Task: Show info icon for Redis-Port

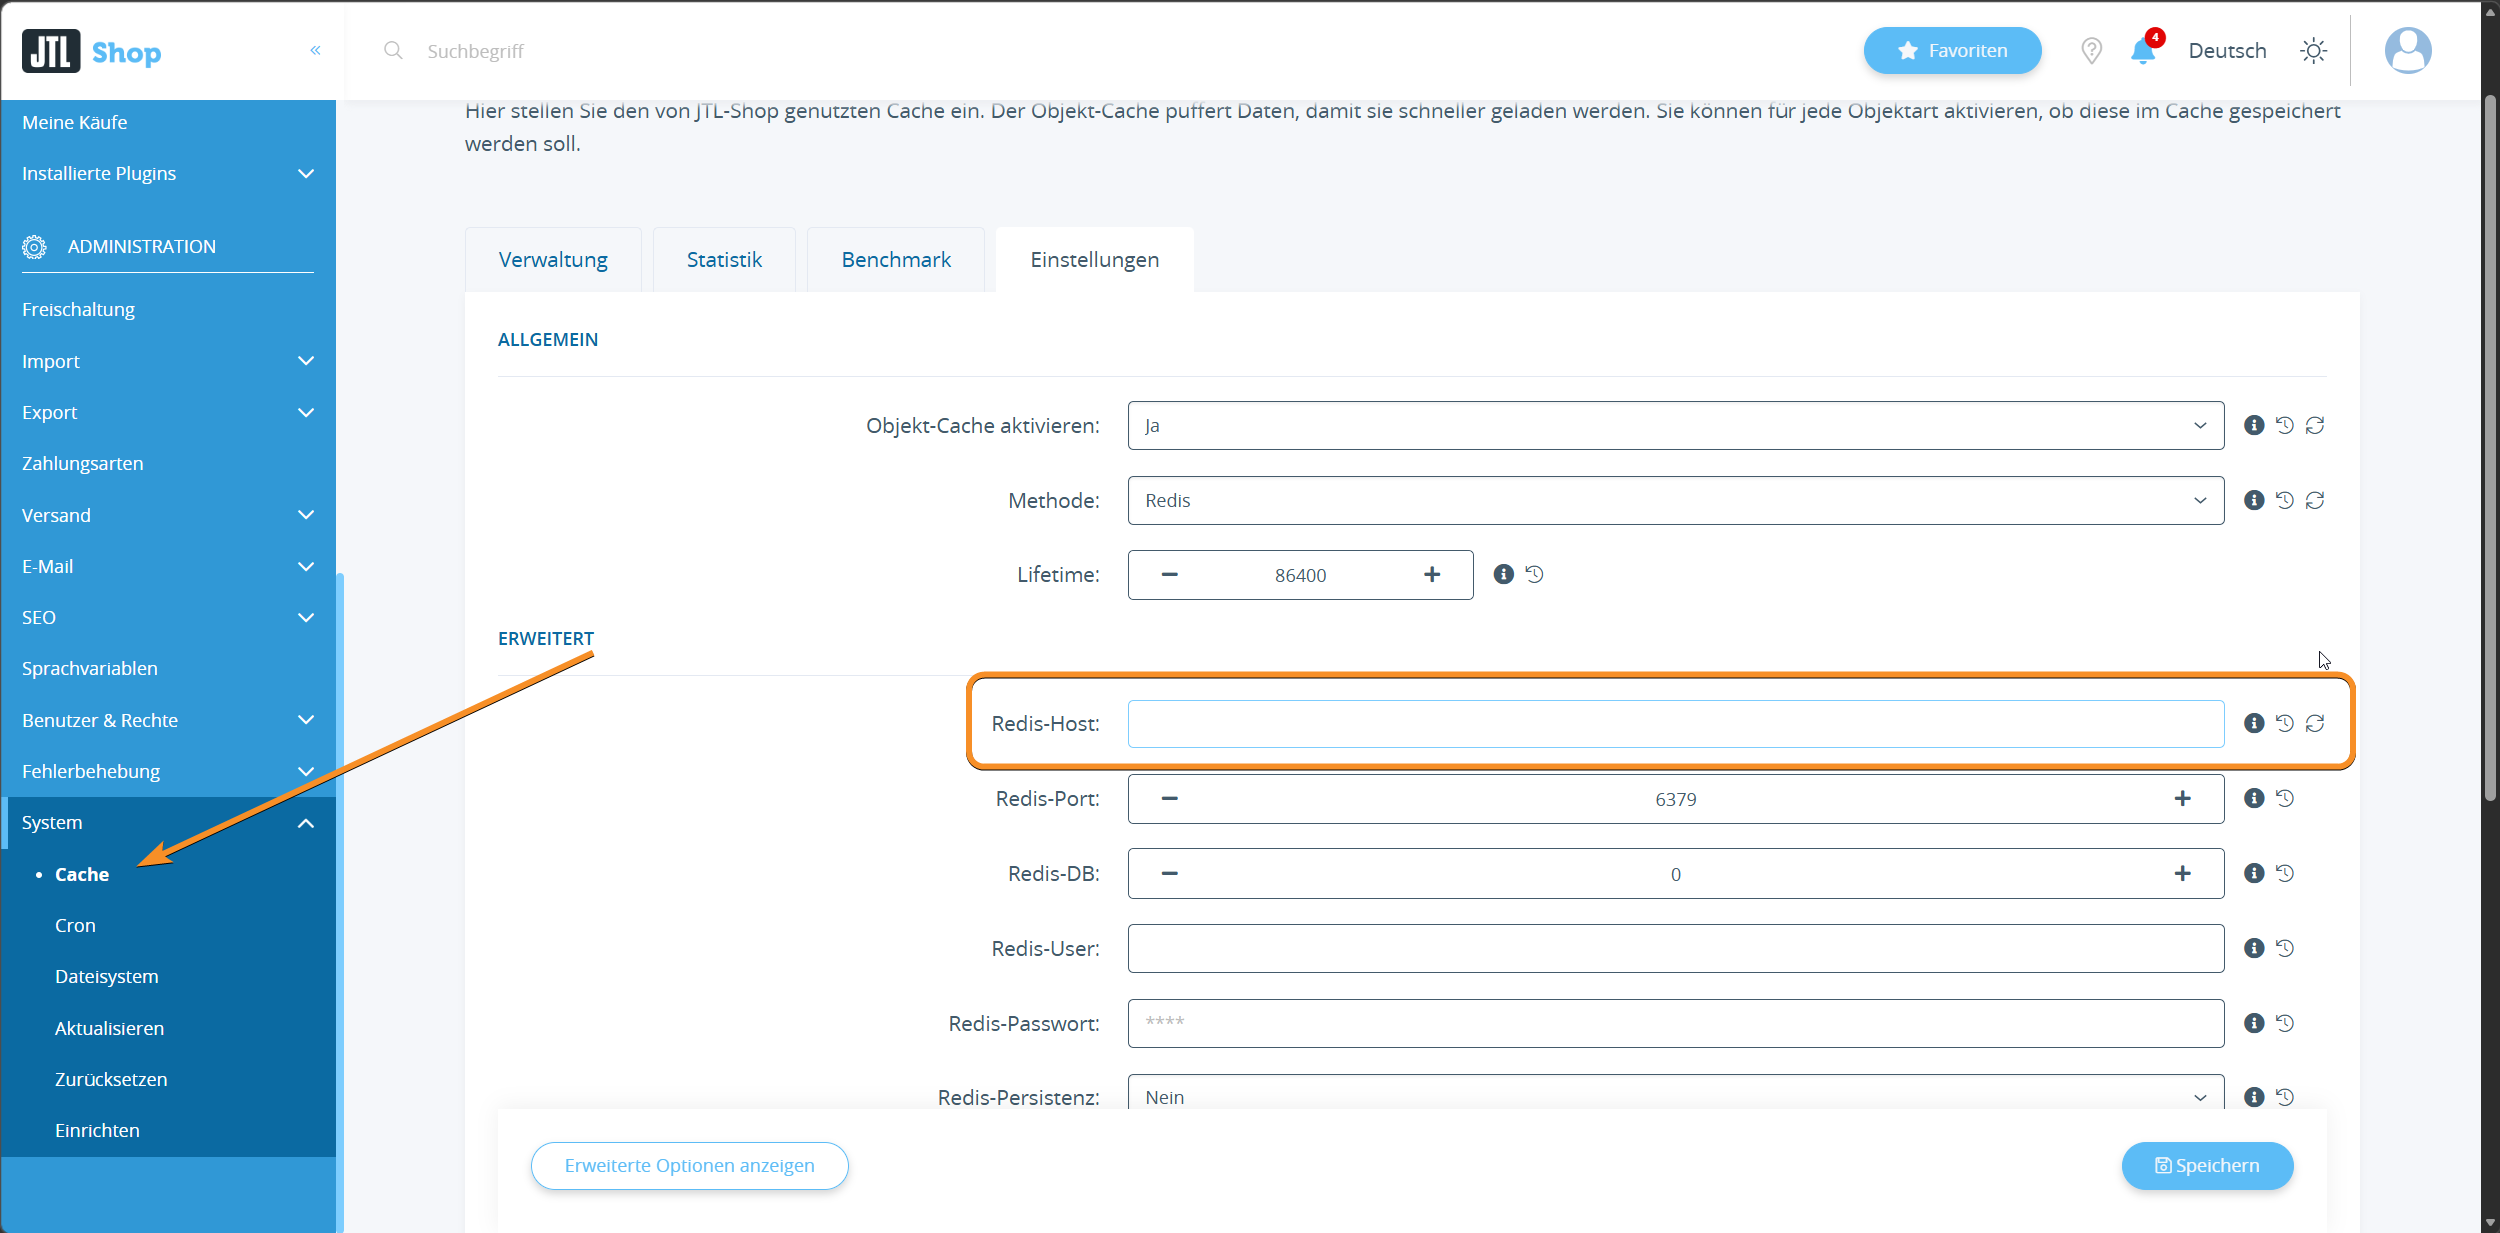Action: 2253,798
